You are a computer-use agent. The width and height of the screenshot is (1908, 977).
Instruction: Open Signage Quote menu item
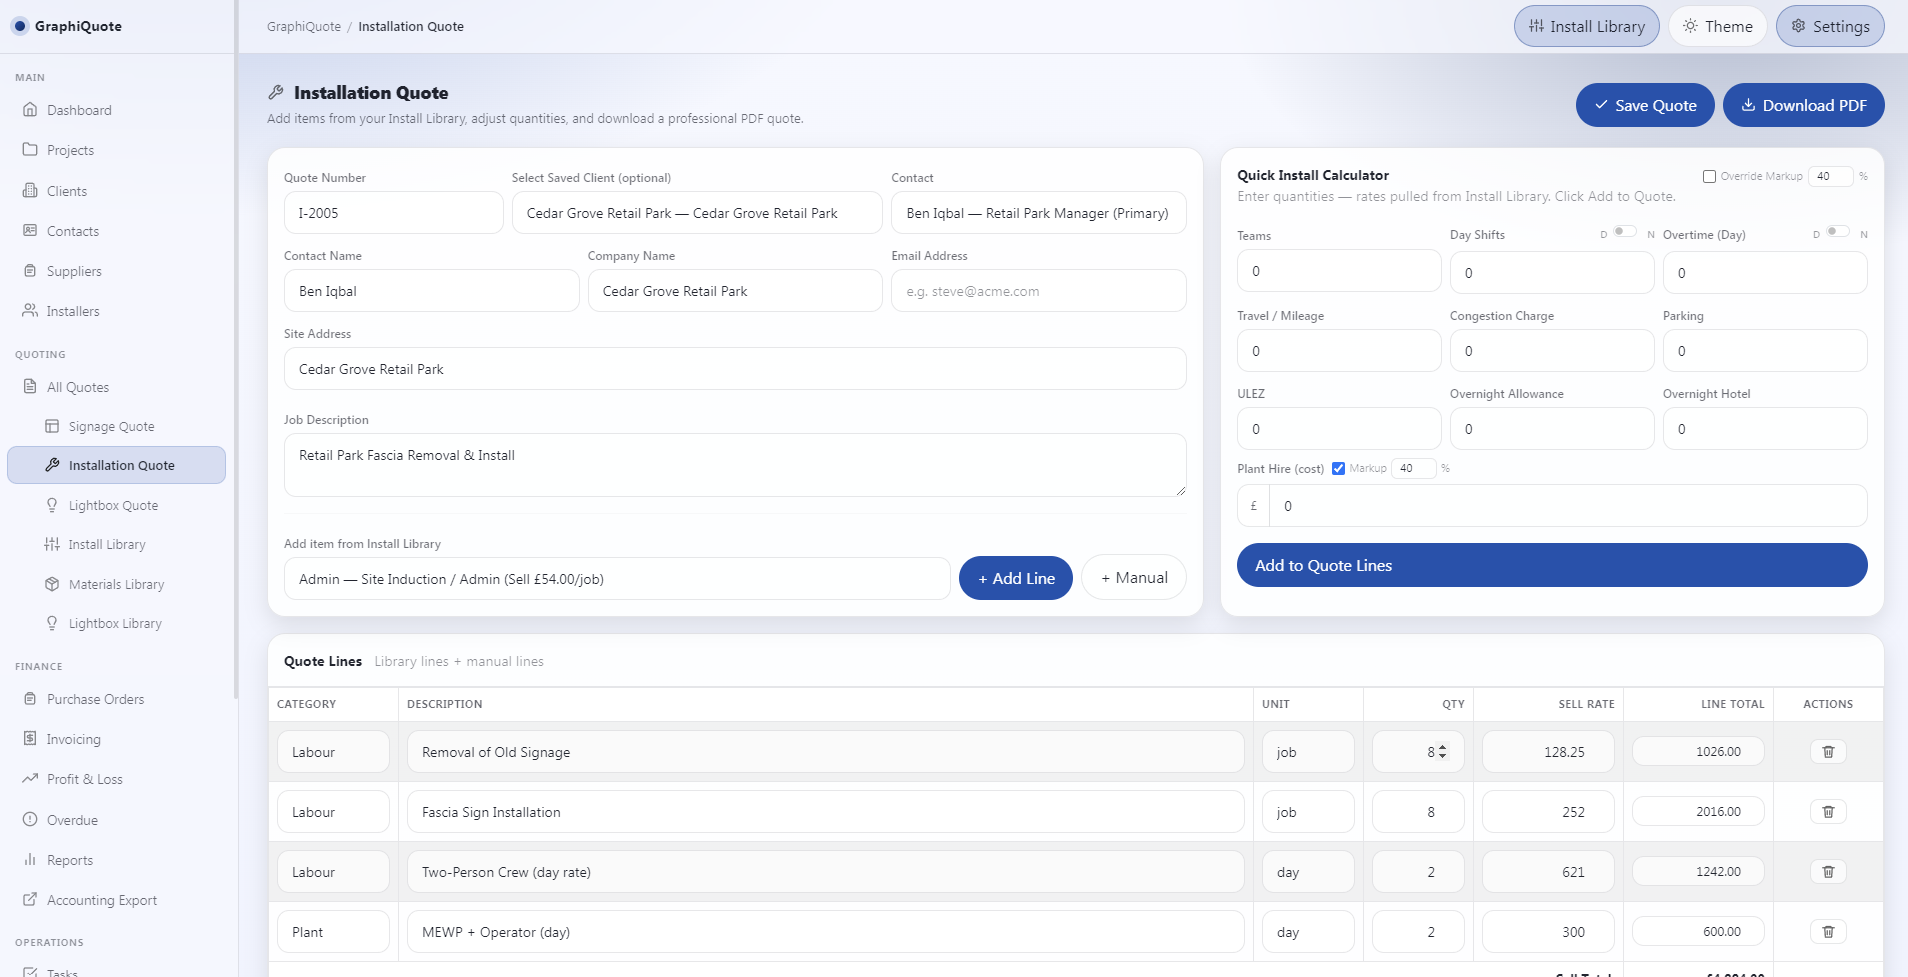(111, 426)
